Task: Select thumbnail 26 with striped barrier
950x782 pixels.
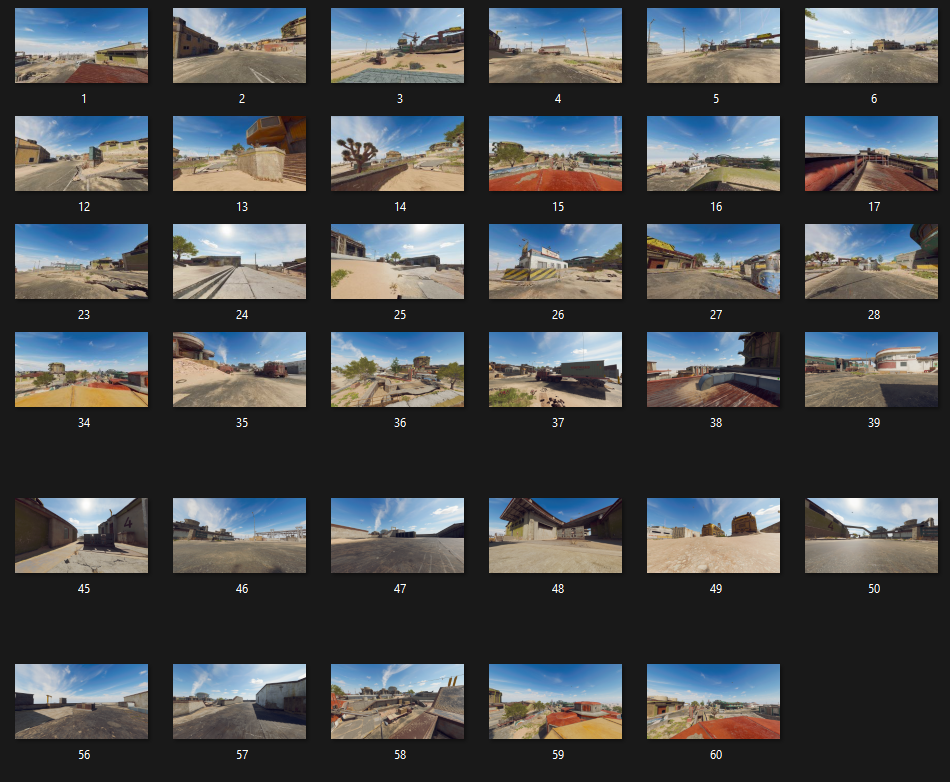Action: 556,262
